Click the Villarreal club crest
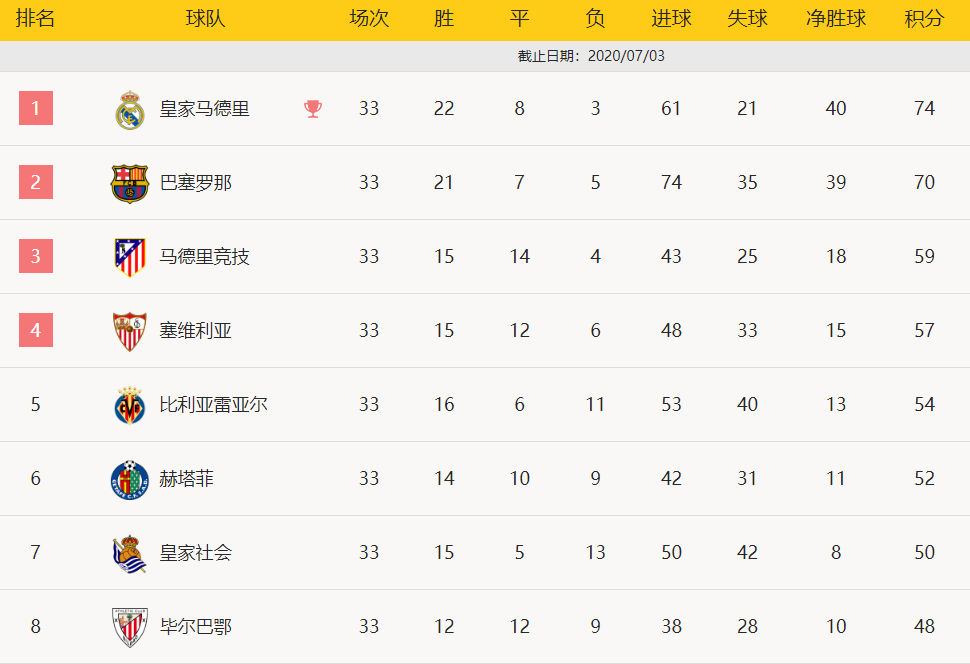 coord(130,405)
